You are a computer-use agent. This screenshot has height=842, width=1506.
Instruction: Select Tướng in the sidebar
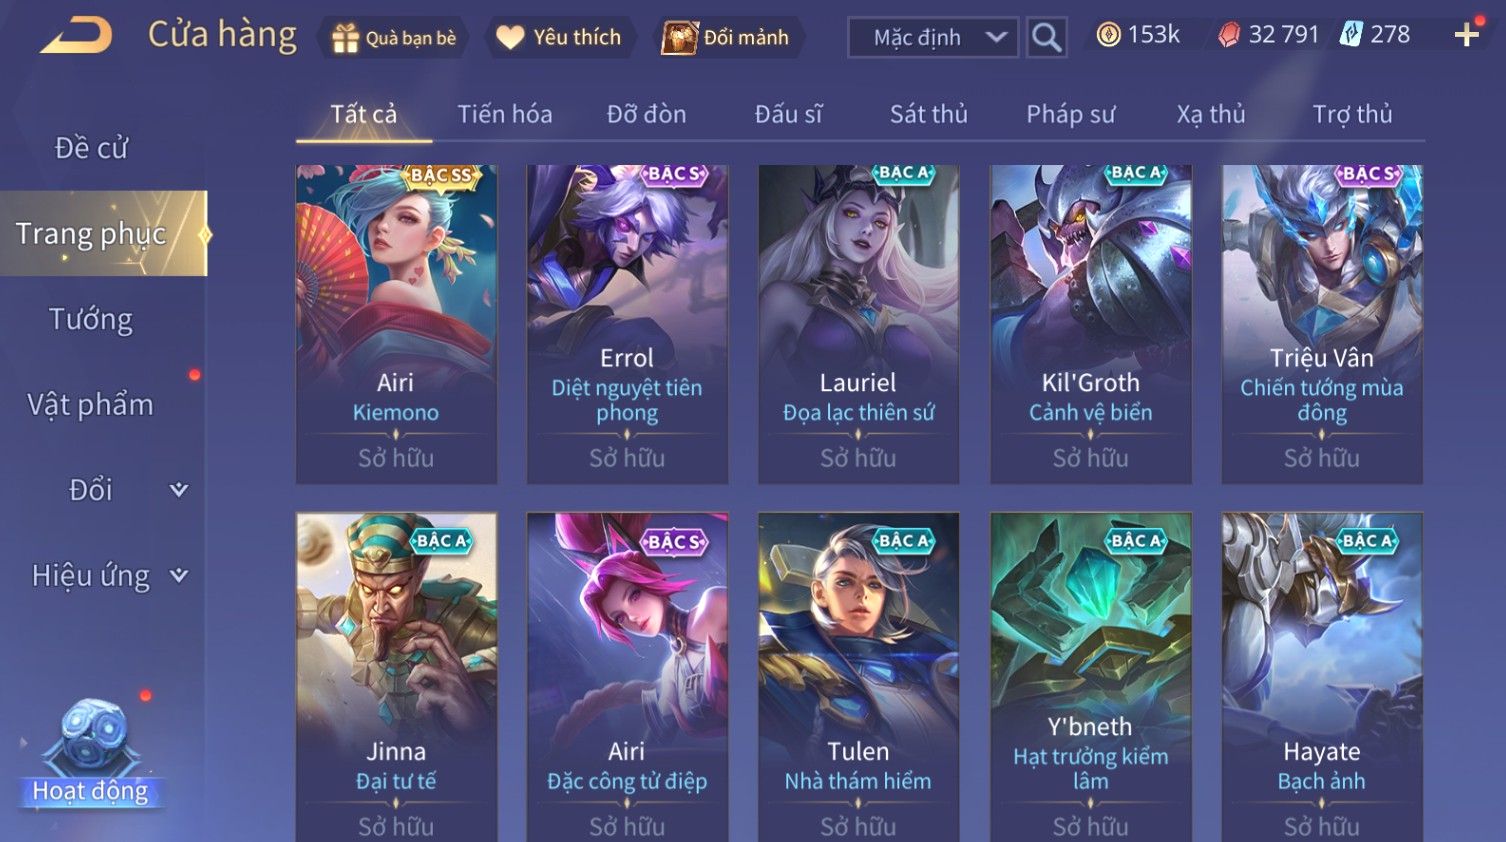click(91, 319)
